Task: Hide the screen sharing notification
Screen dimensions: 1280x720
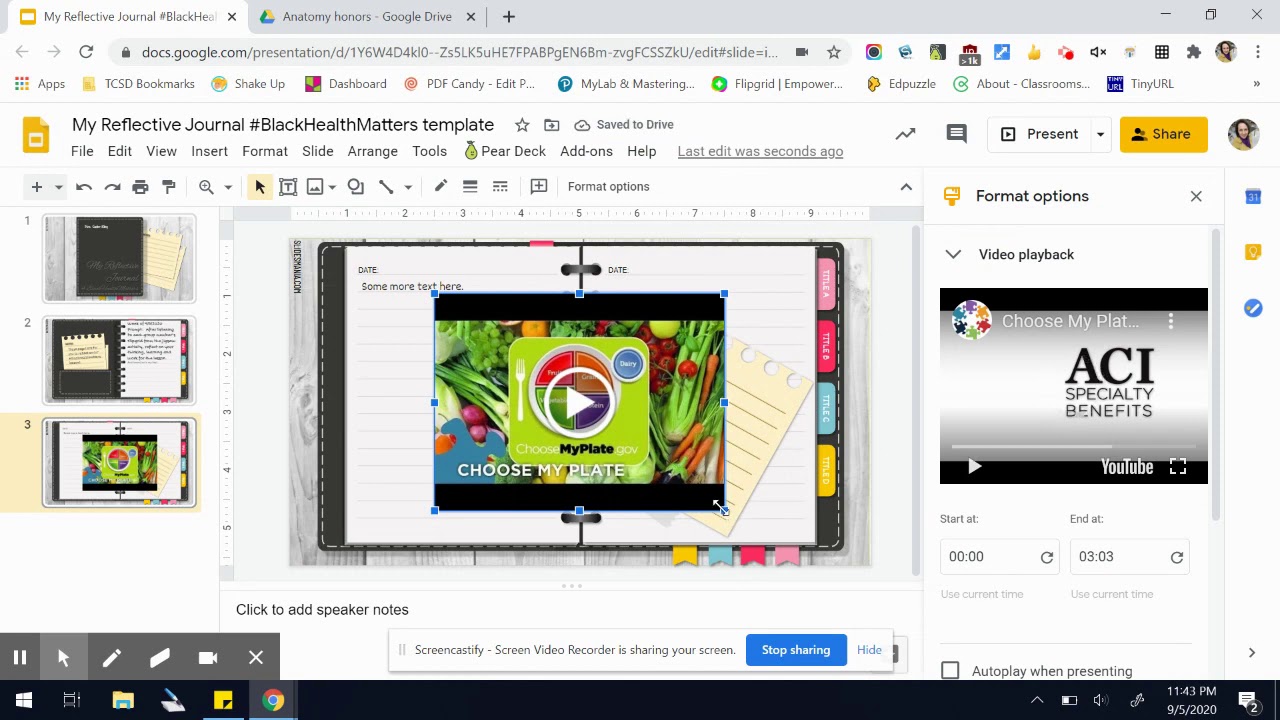Action: tap(869, 650)
